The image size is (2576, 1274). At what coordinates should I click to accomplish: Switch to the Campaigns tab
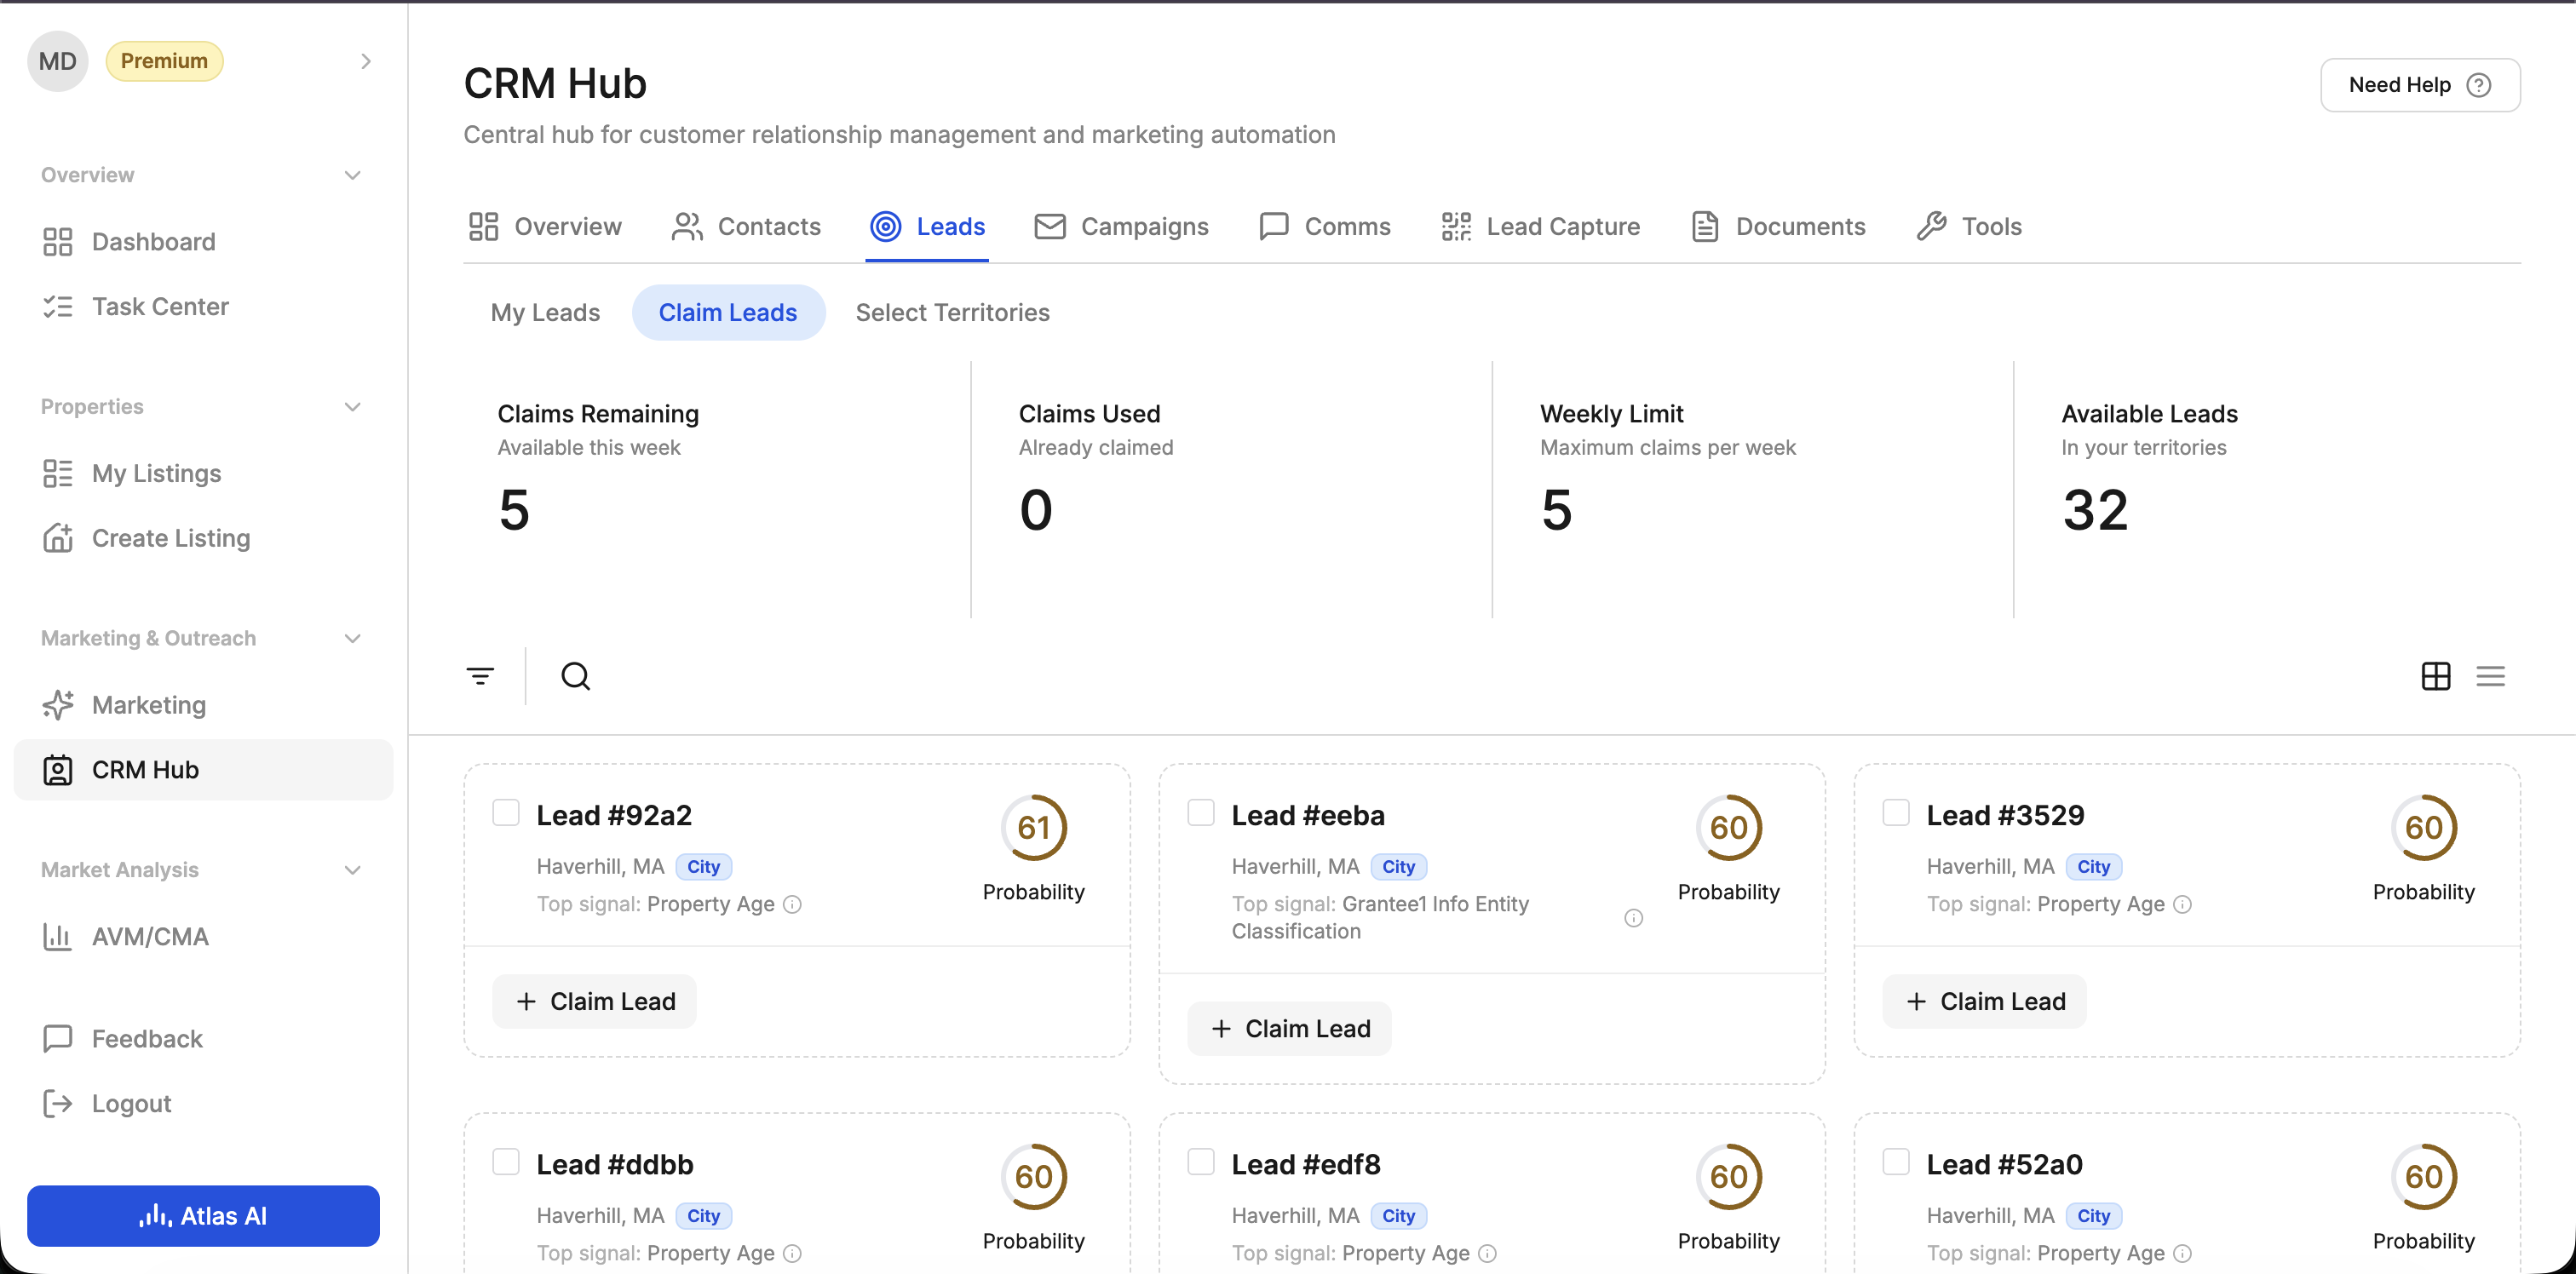point(1122,226)
